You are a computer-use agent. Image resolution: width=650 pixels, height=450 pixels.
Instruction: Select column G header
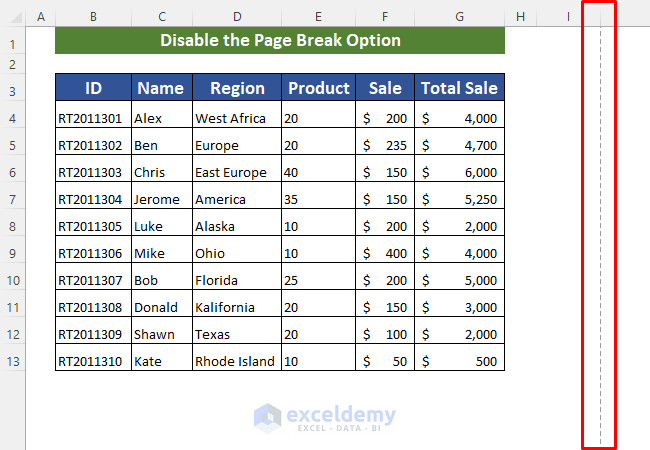459,17
